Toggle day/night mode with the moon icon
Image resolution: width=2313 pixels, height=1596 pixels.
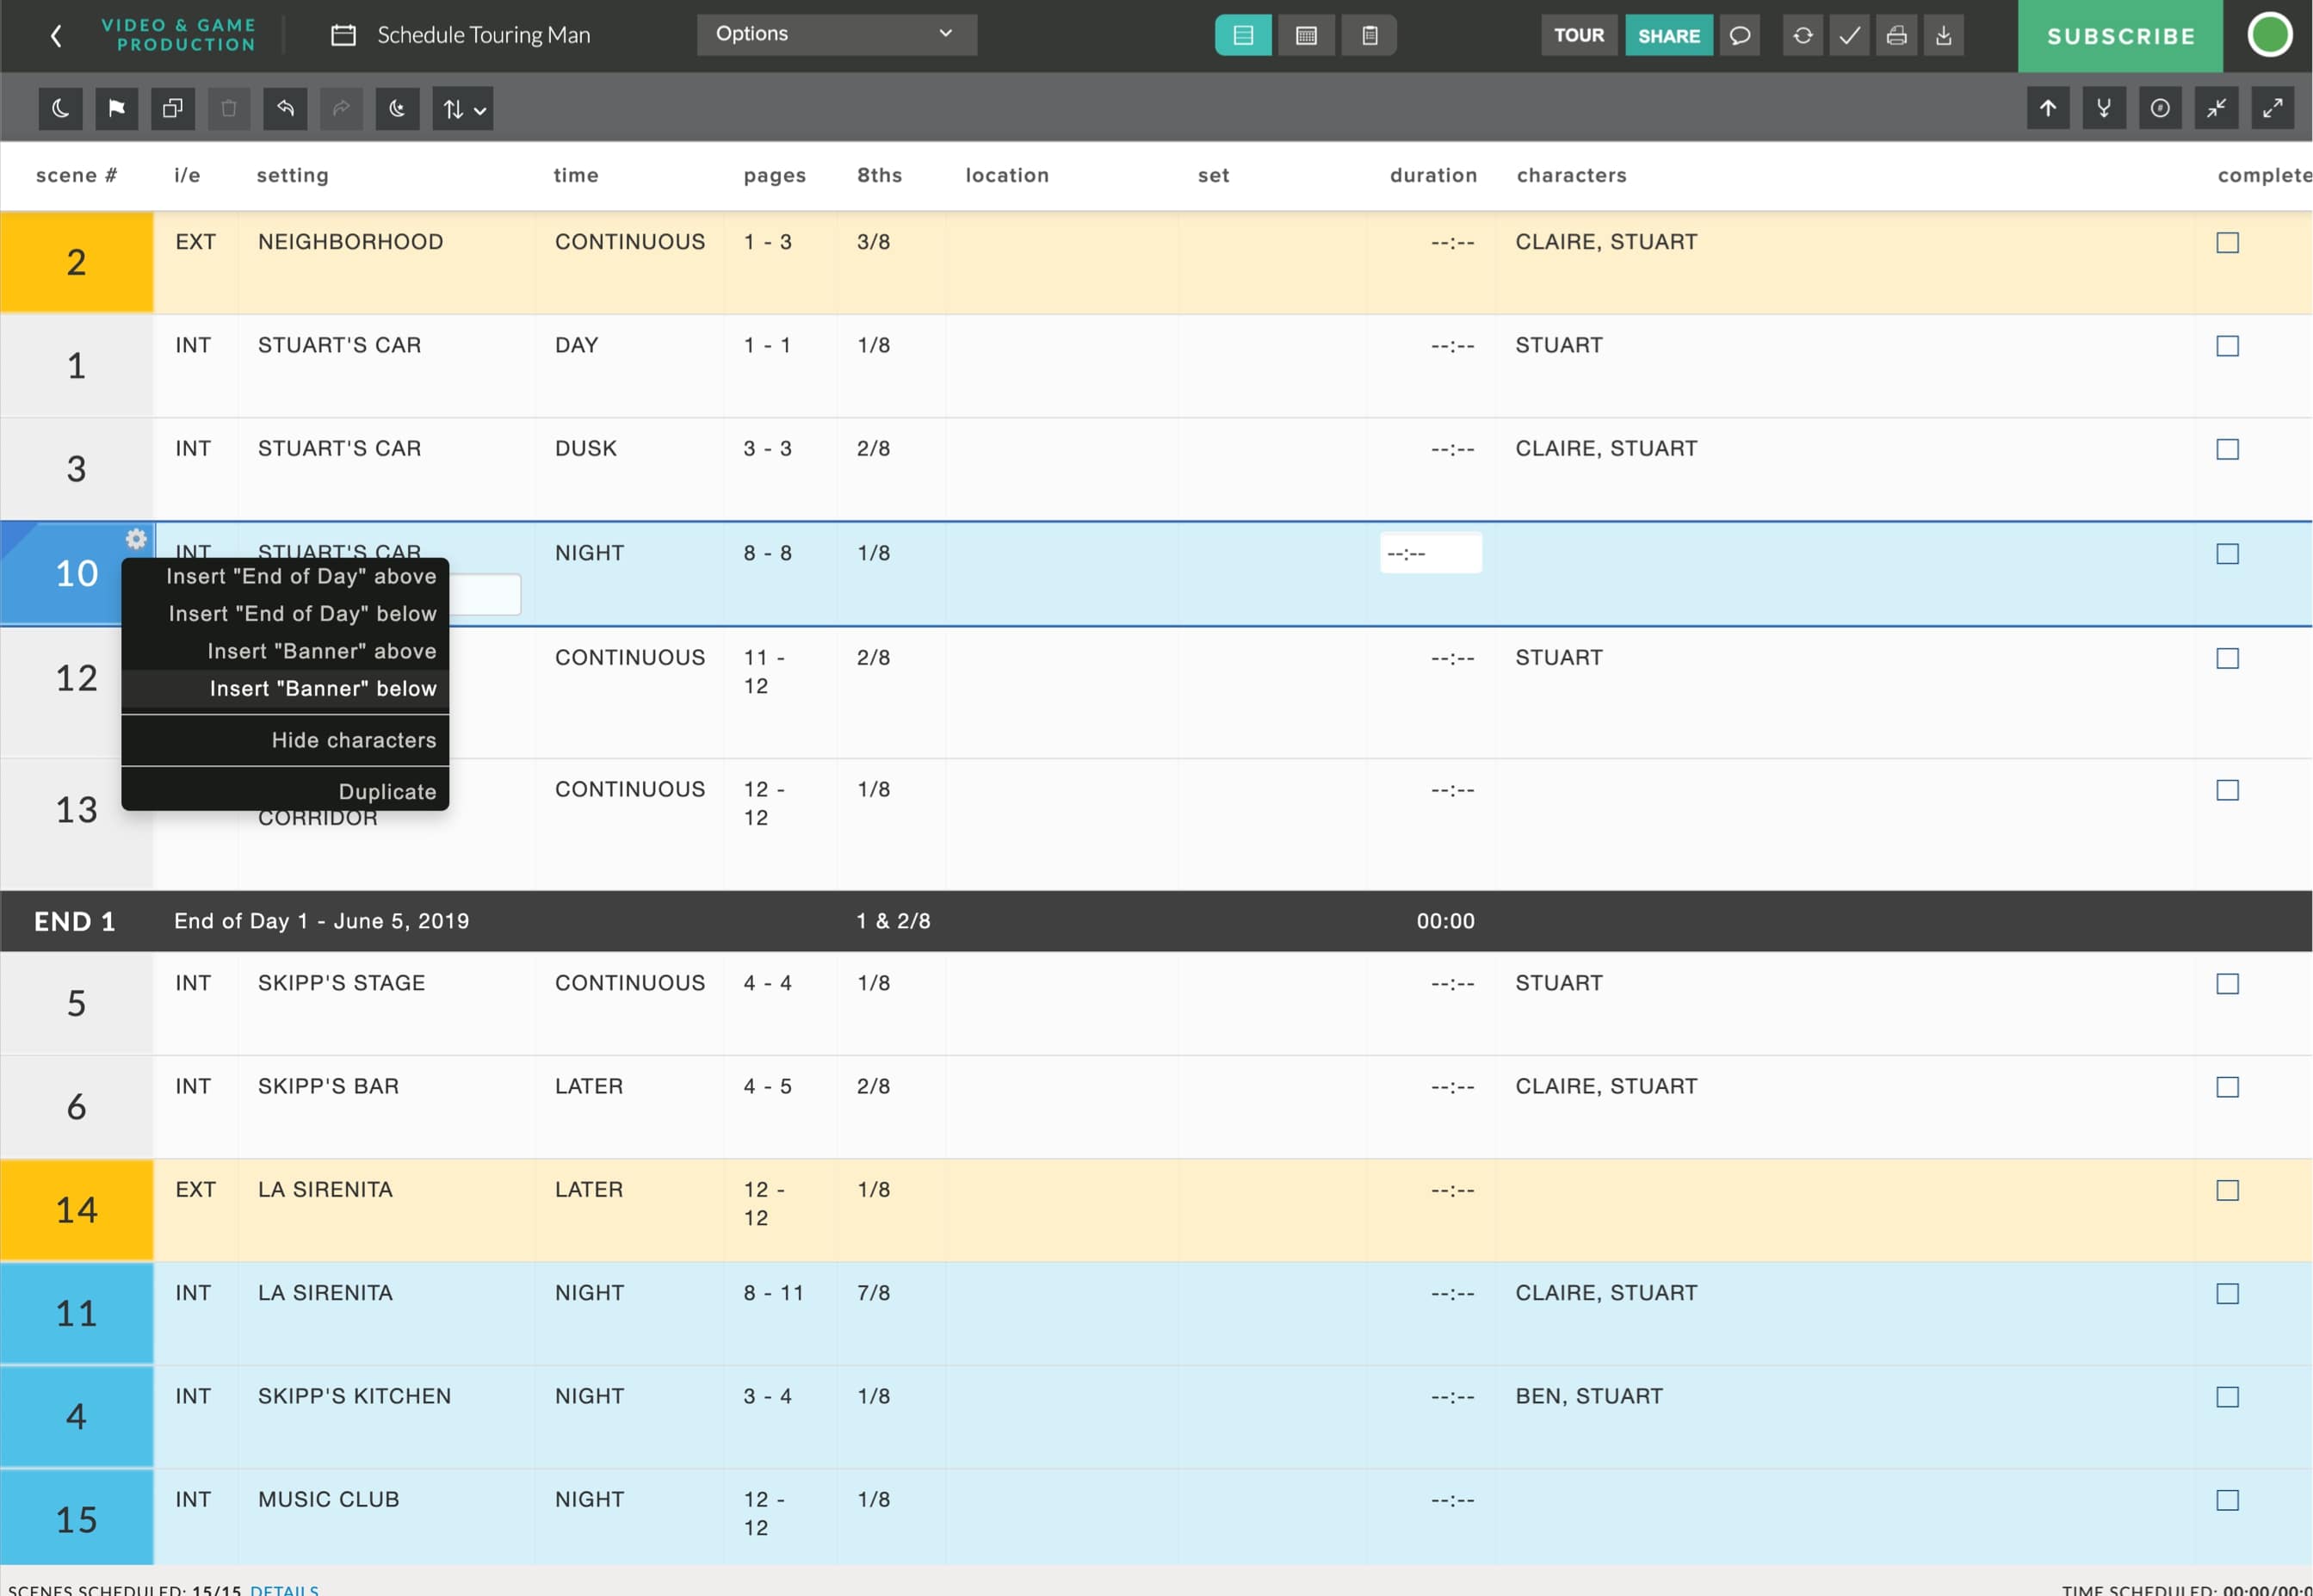click(60, 108)
